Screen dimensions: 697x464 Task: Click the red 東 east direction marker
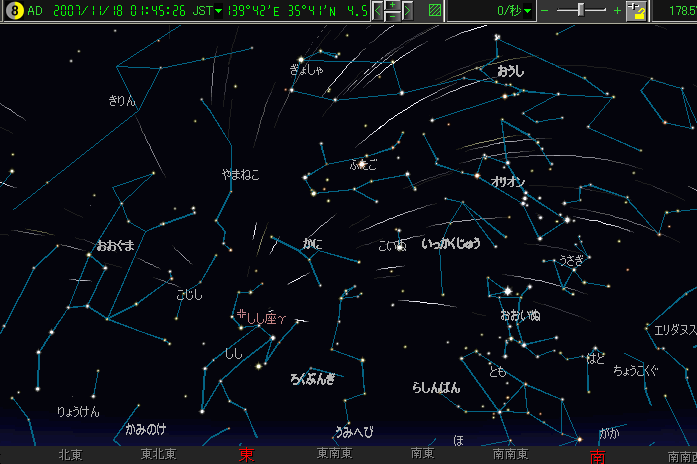[246, 455]
